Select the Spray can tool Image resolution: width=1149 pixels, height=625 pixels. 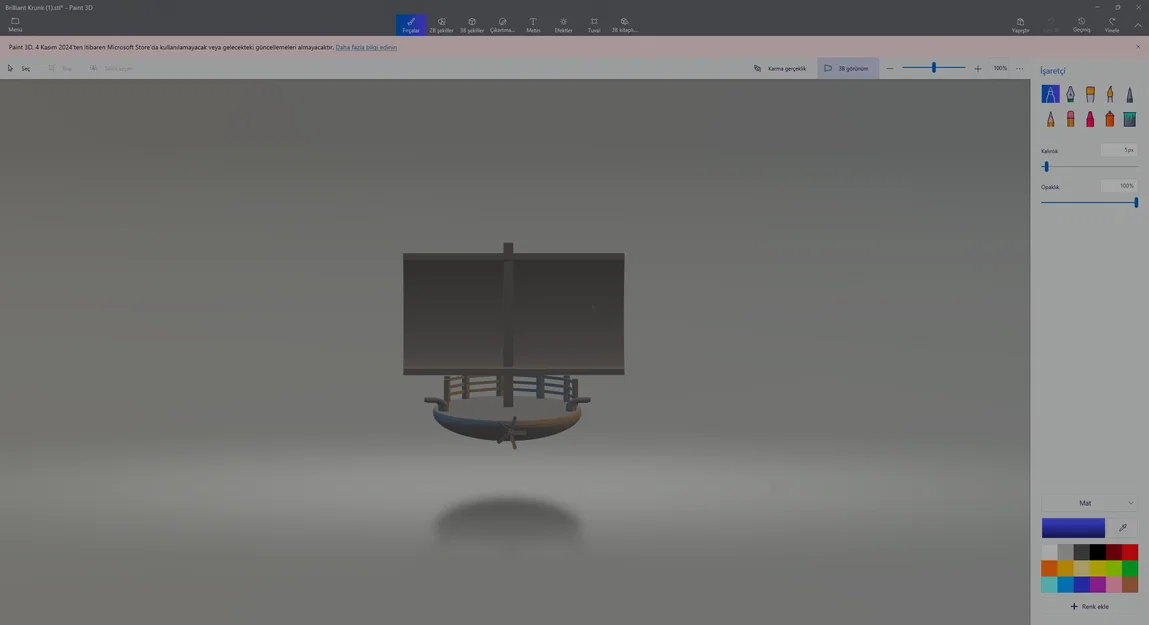[1109, 119]
